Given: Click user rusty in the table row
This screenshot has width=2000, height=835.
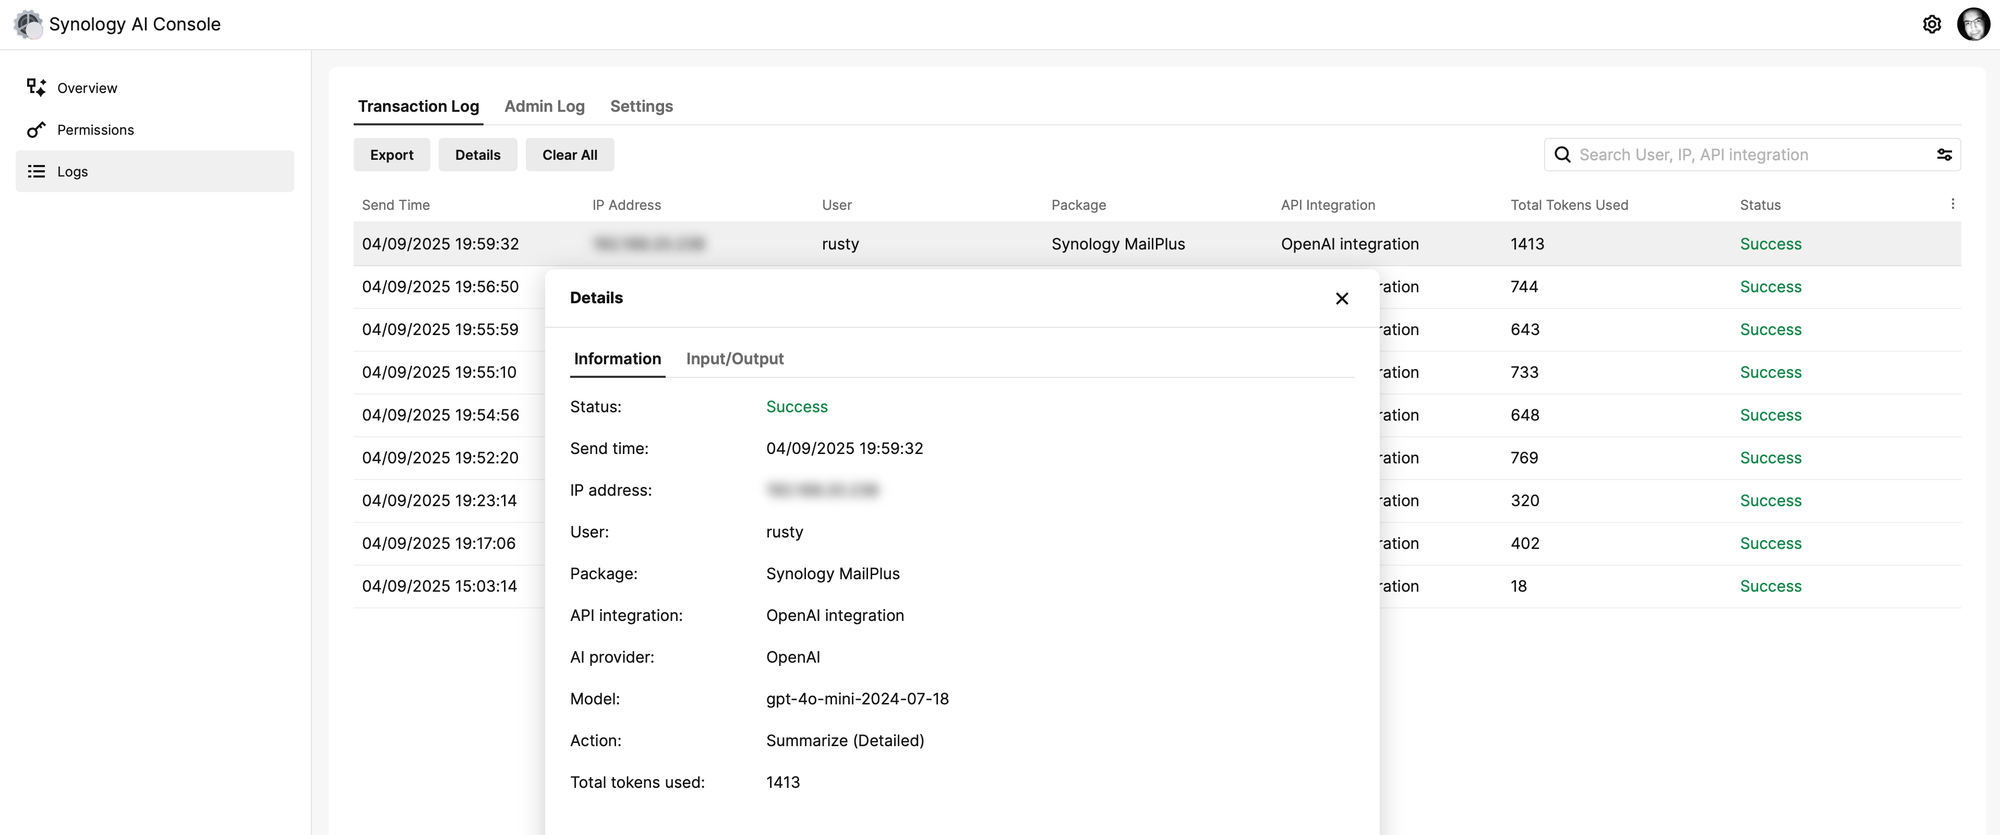Looking at the screenshot, I should 840,244.
